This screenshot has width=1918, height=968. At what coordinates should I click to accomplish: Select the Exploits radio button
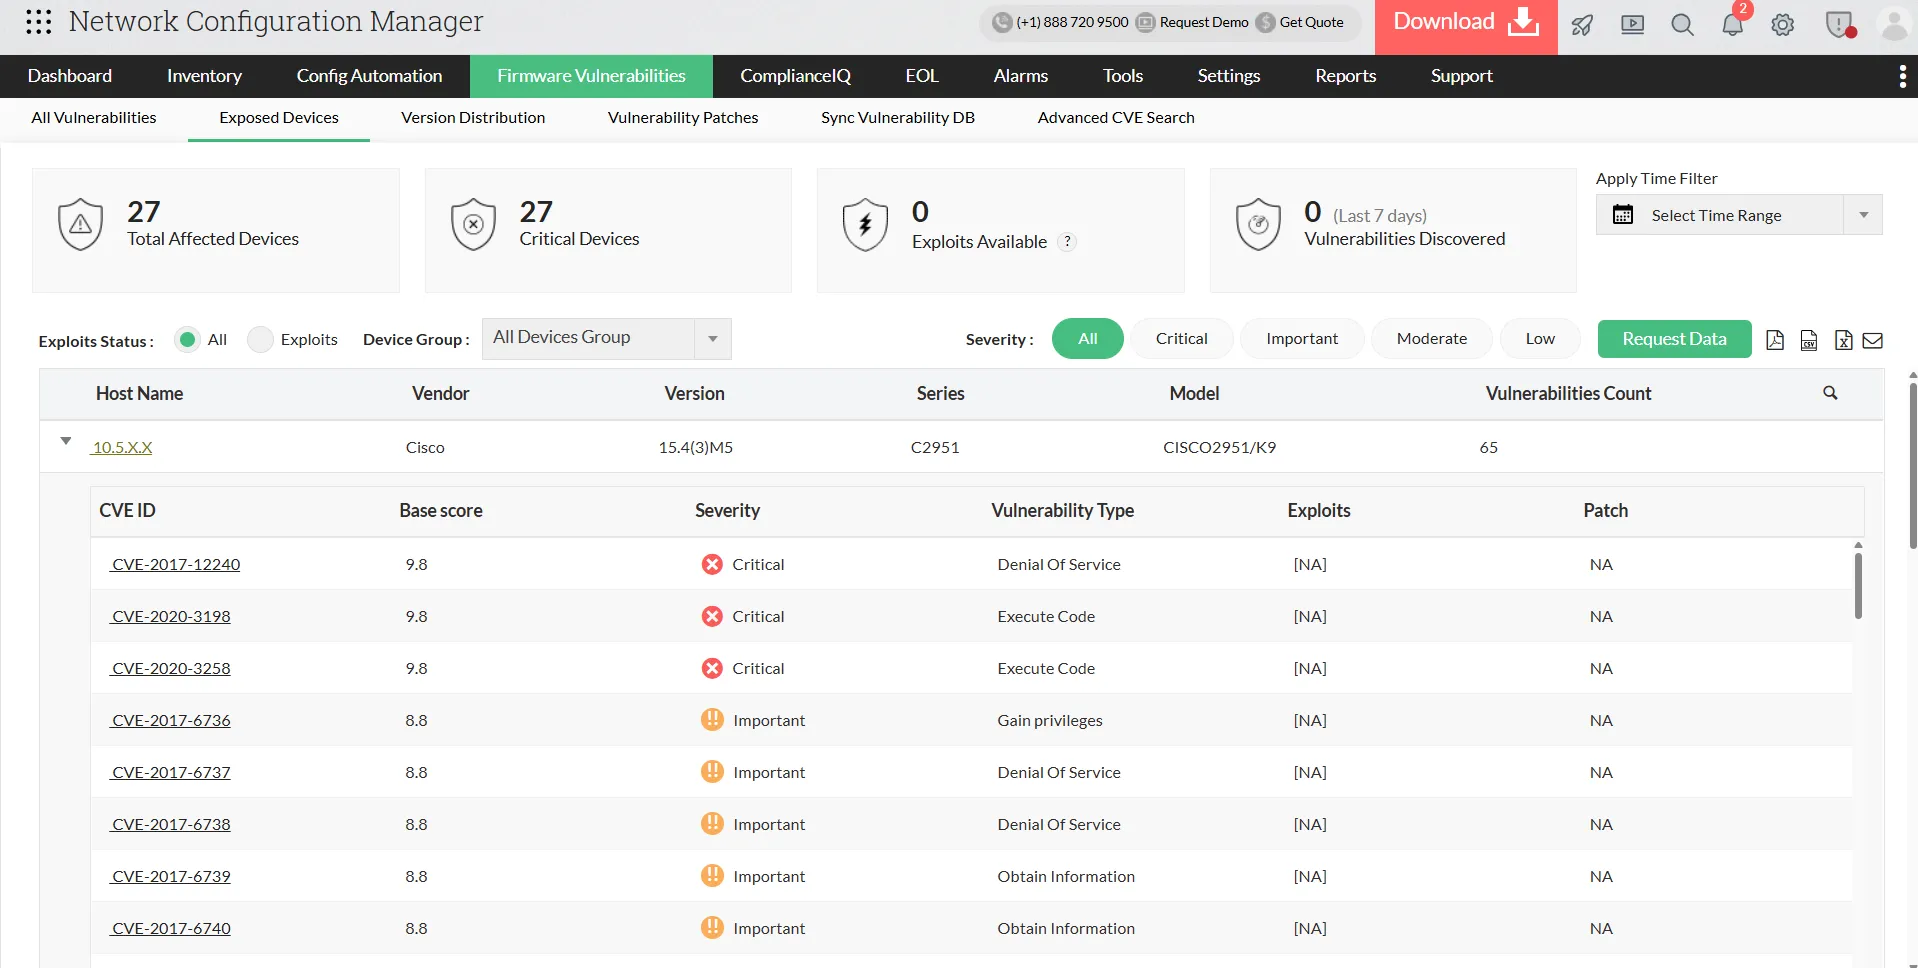(x=260, y=340)
